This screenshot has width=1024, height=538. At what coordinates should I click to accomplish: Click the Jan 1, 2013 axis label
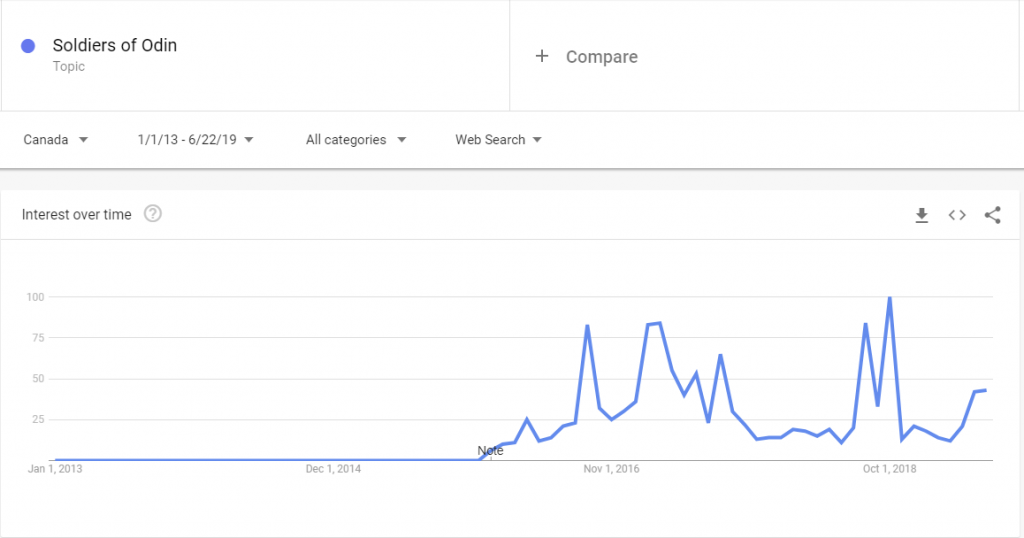tap(55, 469)
